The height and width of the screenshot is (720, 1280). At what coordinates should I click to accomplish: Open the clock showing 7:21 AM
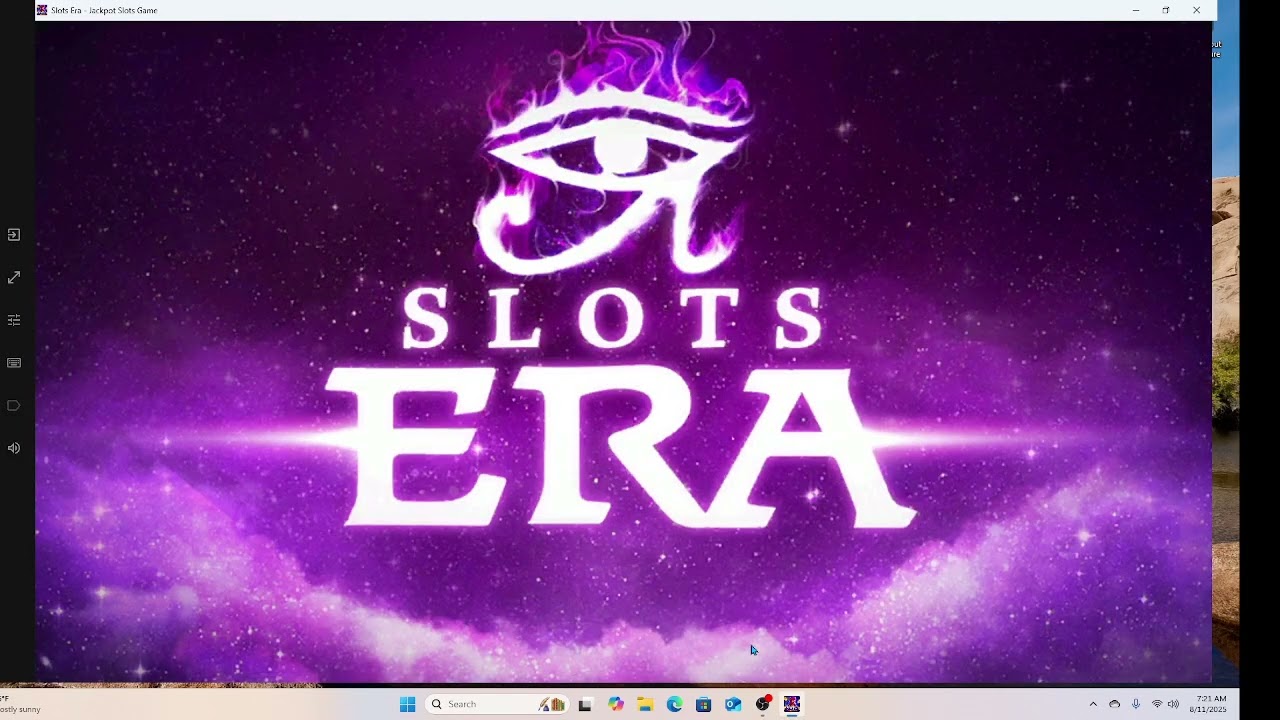pyautogui.click(x=1210, y=704)
